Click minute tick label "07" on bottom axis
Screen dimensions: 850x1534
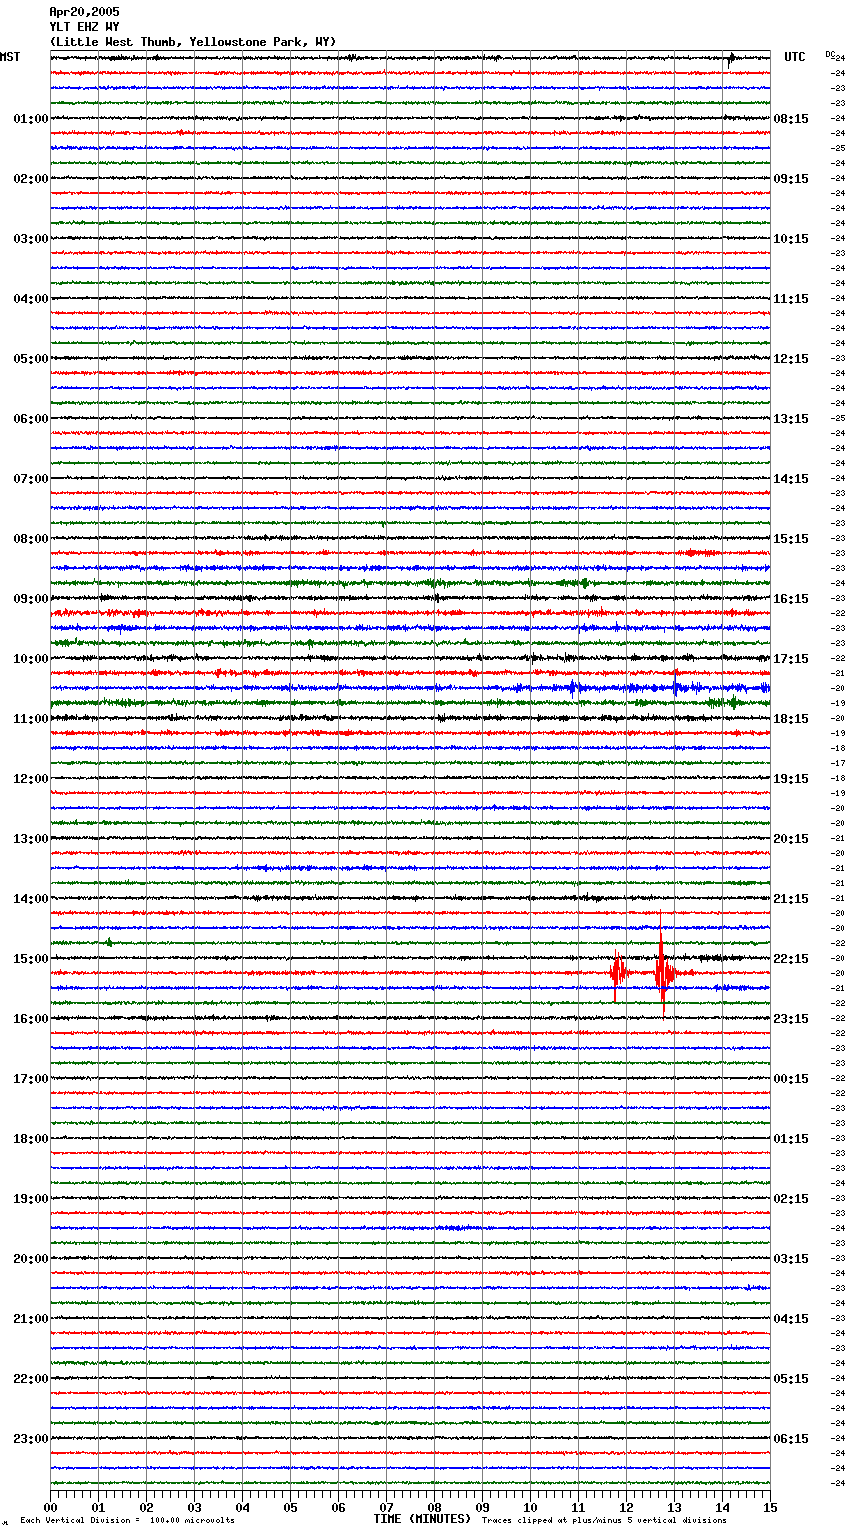coord(386,1507)
